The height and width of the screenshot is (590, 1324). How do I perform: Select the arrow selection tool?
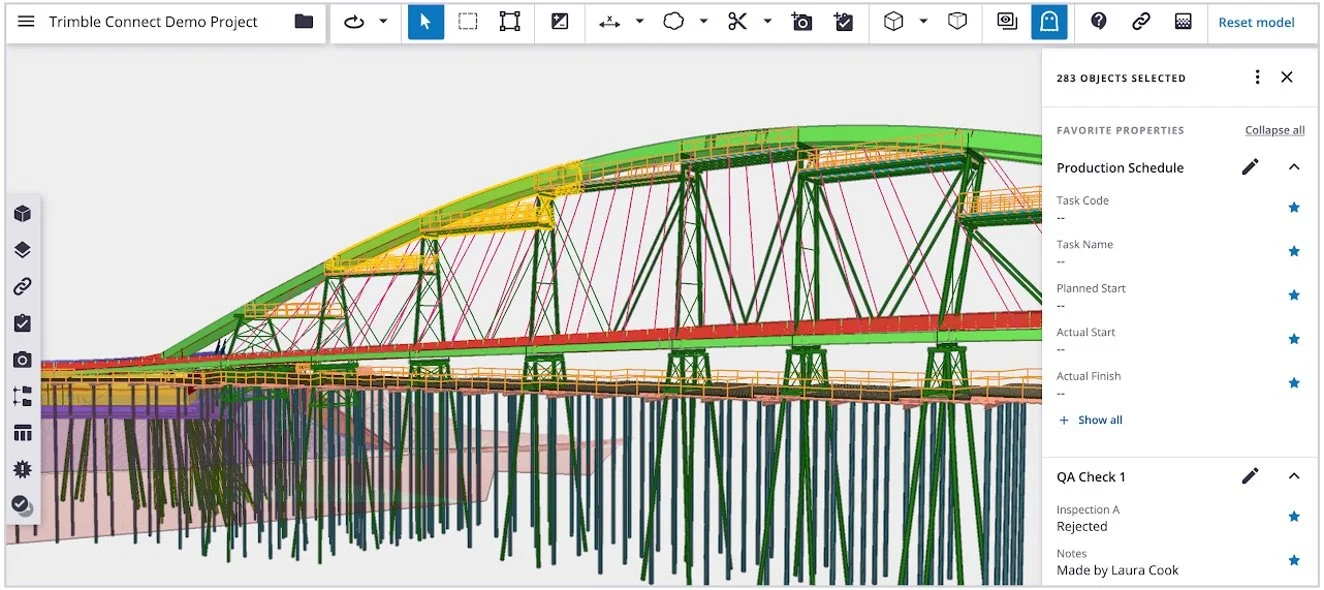pos(426,21)
